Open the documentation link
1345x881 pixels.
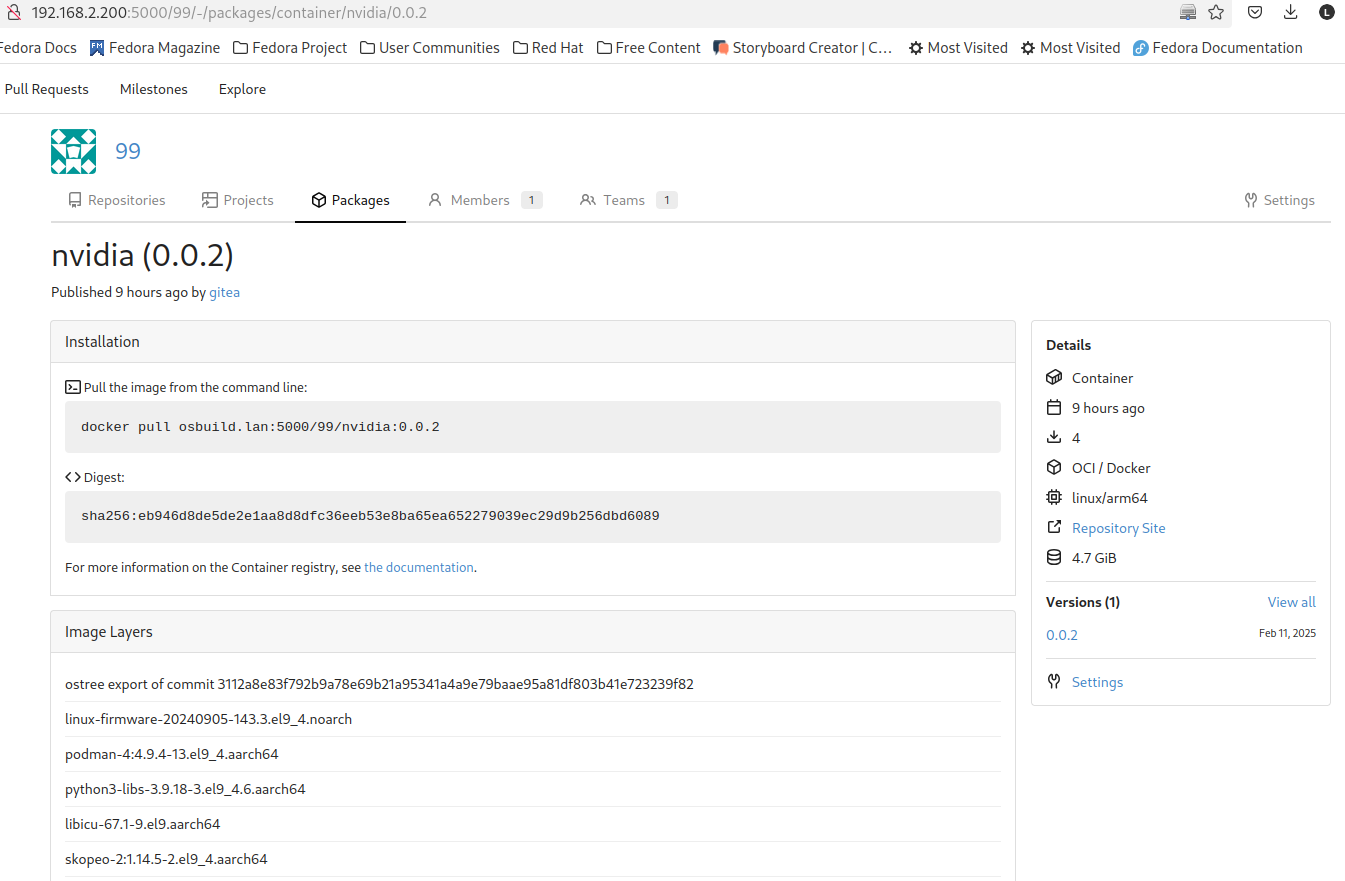click(x=419, y=567)
